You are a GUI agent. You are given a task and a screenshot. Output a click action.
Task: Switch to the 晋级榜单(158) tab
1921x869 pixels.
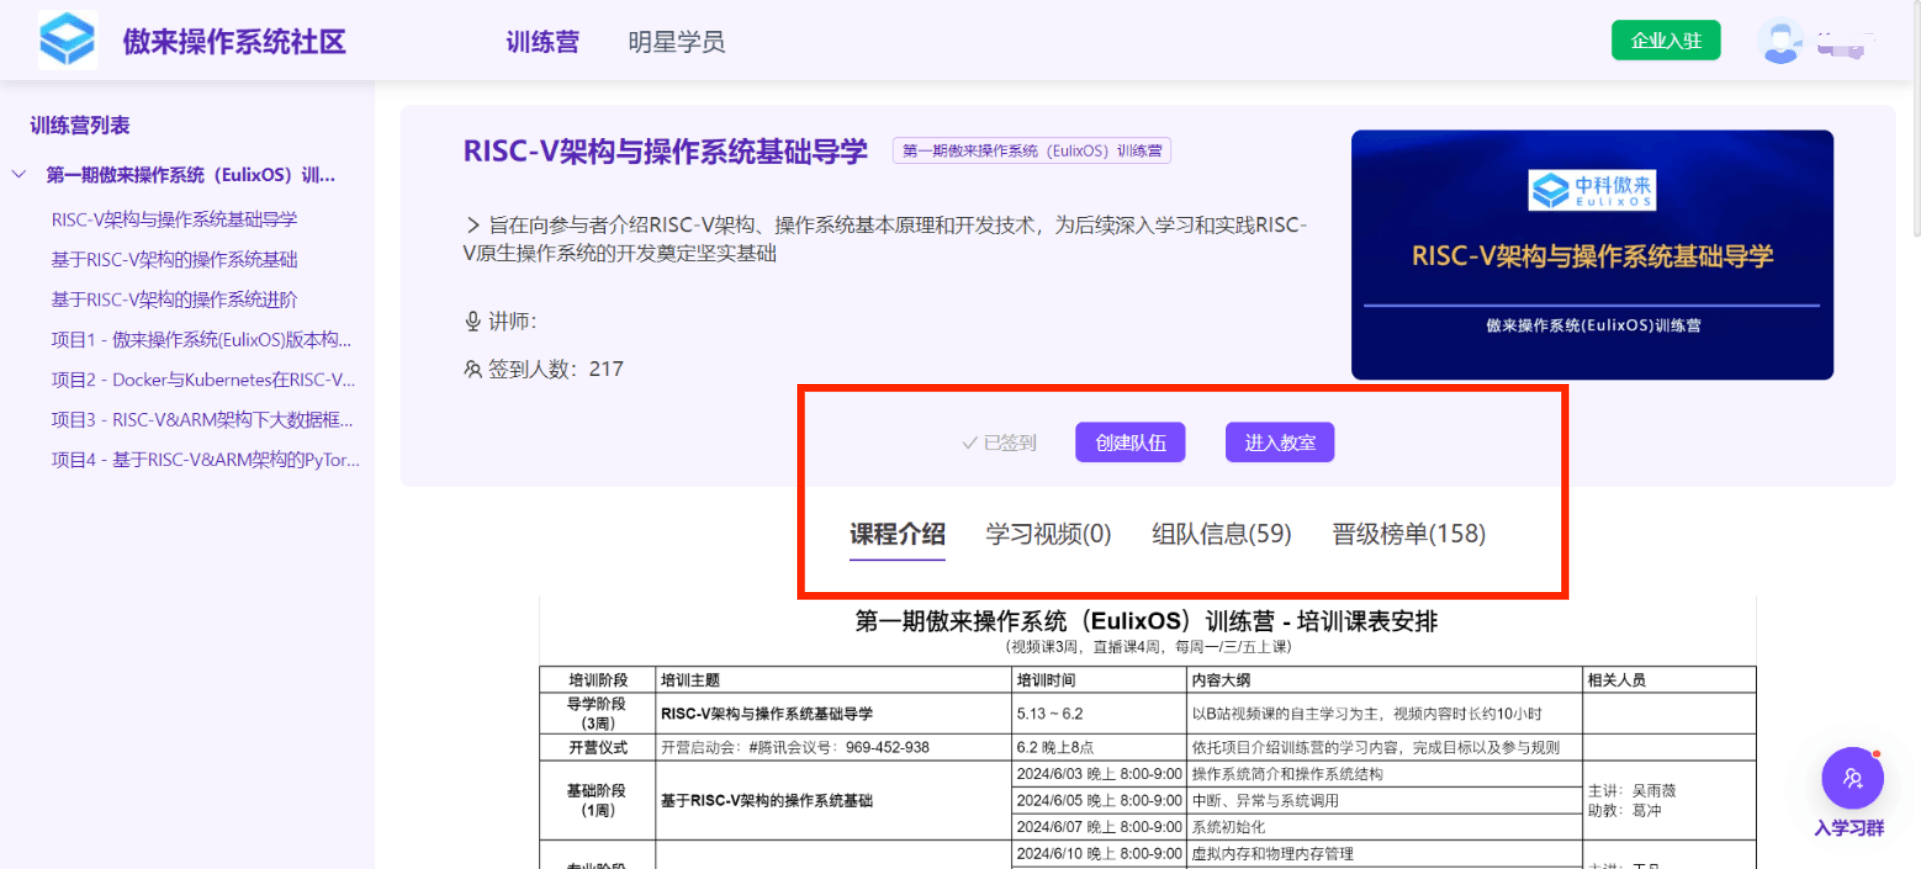pos(1408,534)
